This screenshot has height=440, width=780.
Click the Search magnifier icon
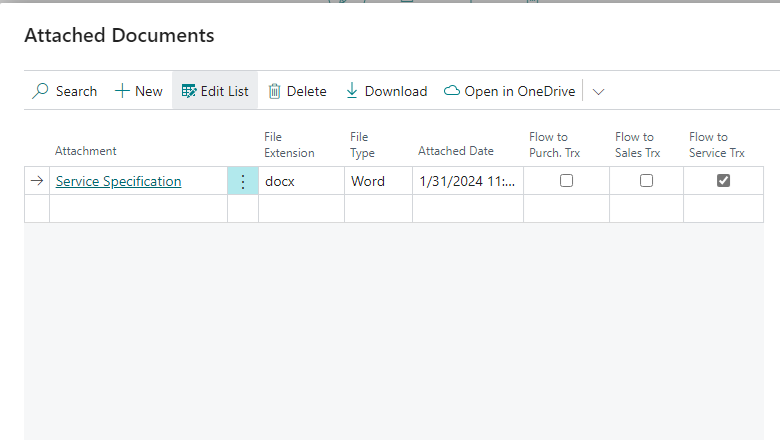click(x=40, y=91)
